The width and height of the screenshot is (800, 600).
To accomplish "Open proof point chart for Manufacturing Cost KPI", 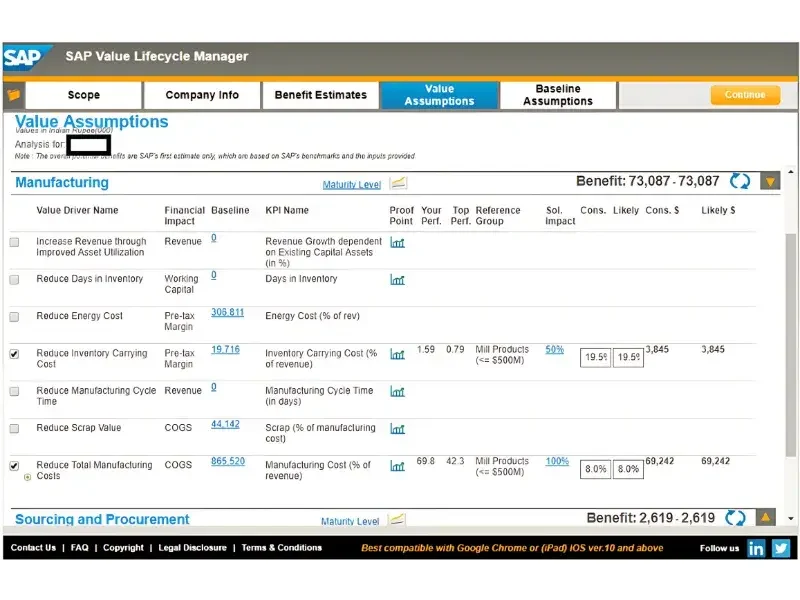I will [x=397, y=466].
